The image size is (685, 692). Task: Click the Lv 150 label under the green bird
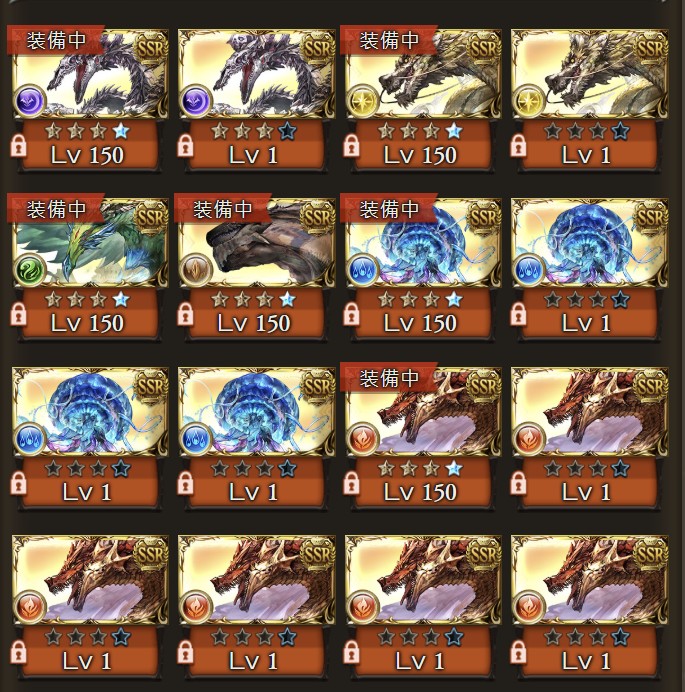(x=87, y=323)
